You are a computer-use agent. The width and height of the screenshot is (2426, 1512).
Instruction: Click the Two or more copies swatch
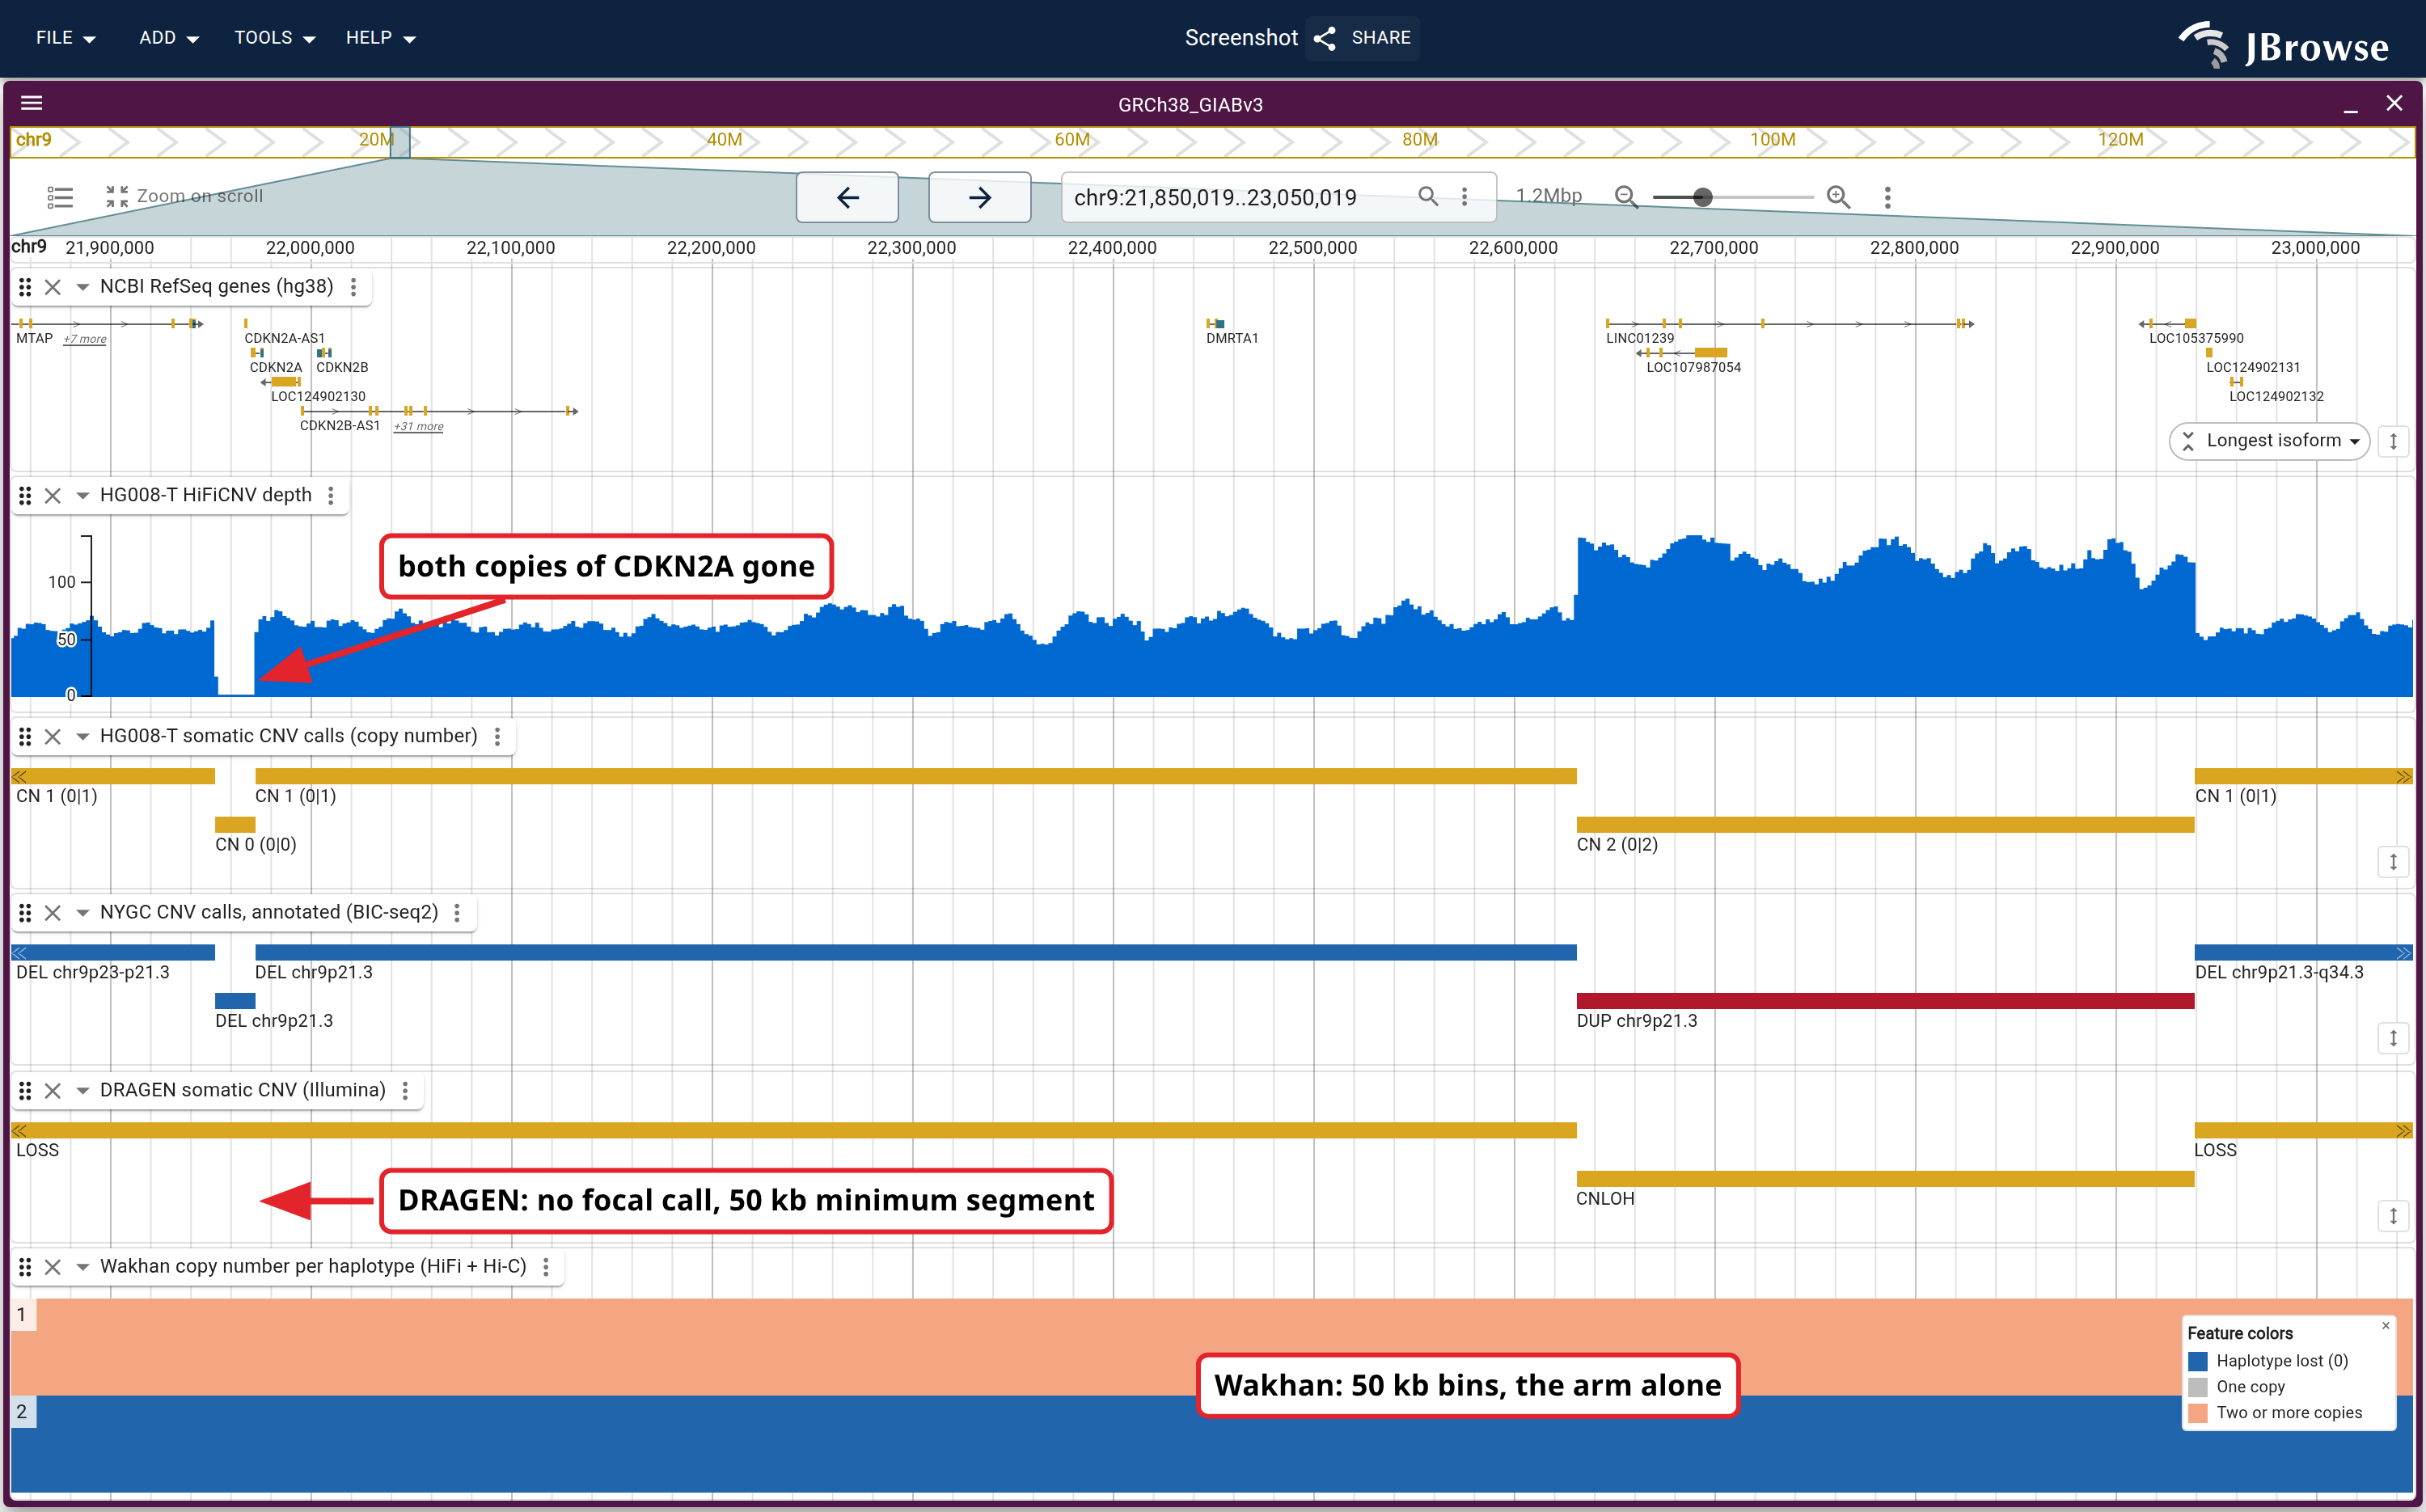[x=2198, y=1413]
